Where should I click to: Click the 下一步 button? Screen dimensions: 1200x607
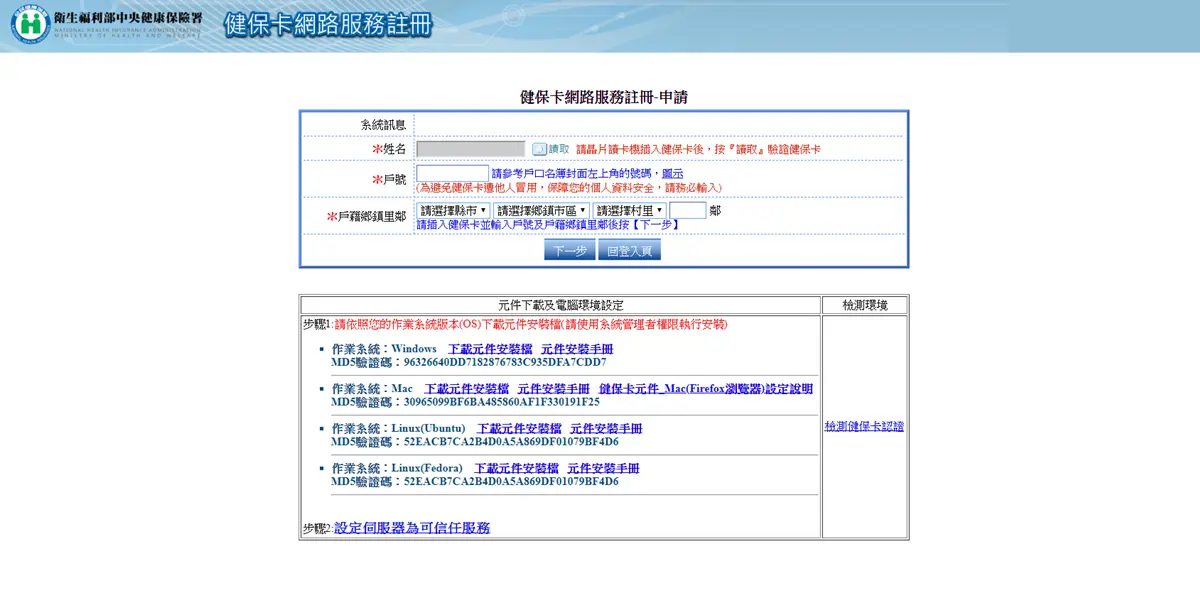point(570,250)
